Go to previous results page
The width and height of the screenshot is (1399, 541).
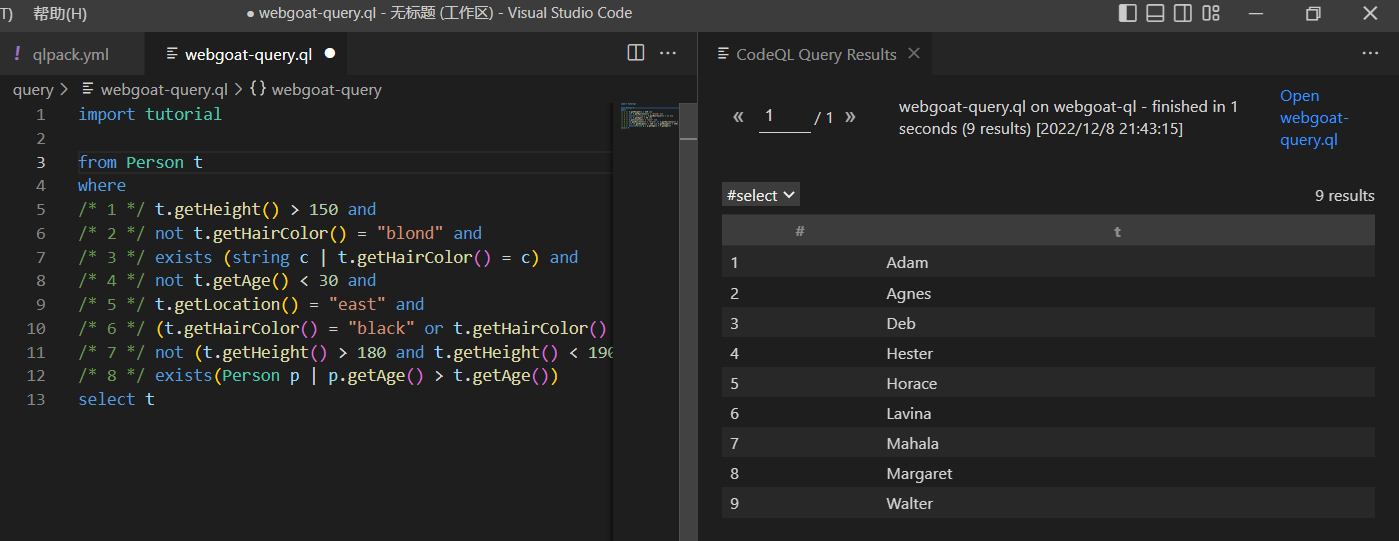click(738, 117)
